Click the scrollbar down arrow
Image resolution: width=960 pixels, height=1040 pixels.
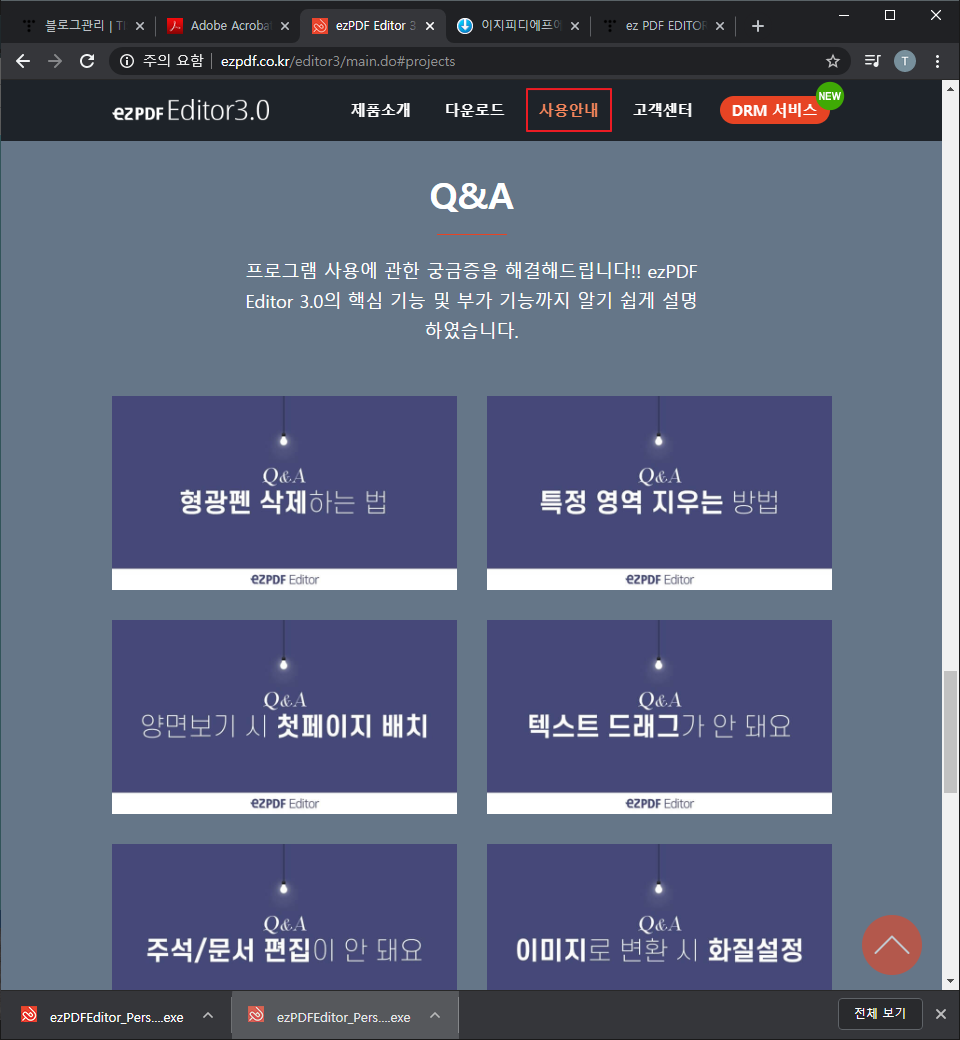(x=951, y=981)
